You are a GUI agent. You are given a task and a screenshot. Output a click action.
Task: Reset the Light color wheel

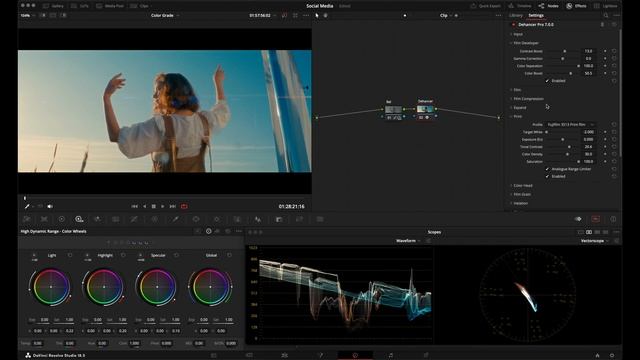click(x=70, y=256)
